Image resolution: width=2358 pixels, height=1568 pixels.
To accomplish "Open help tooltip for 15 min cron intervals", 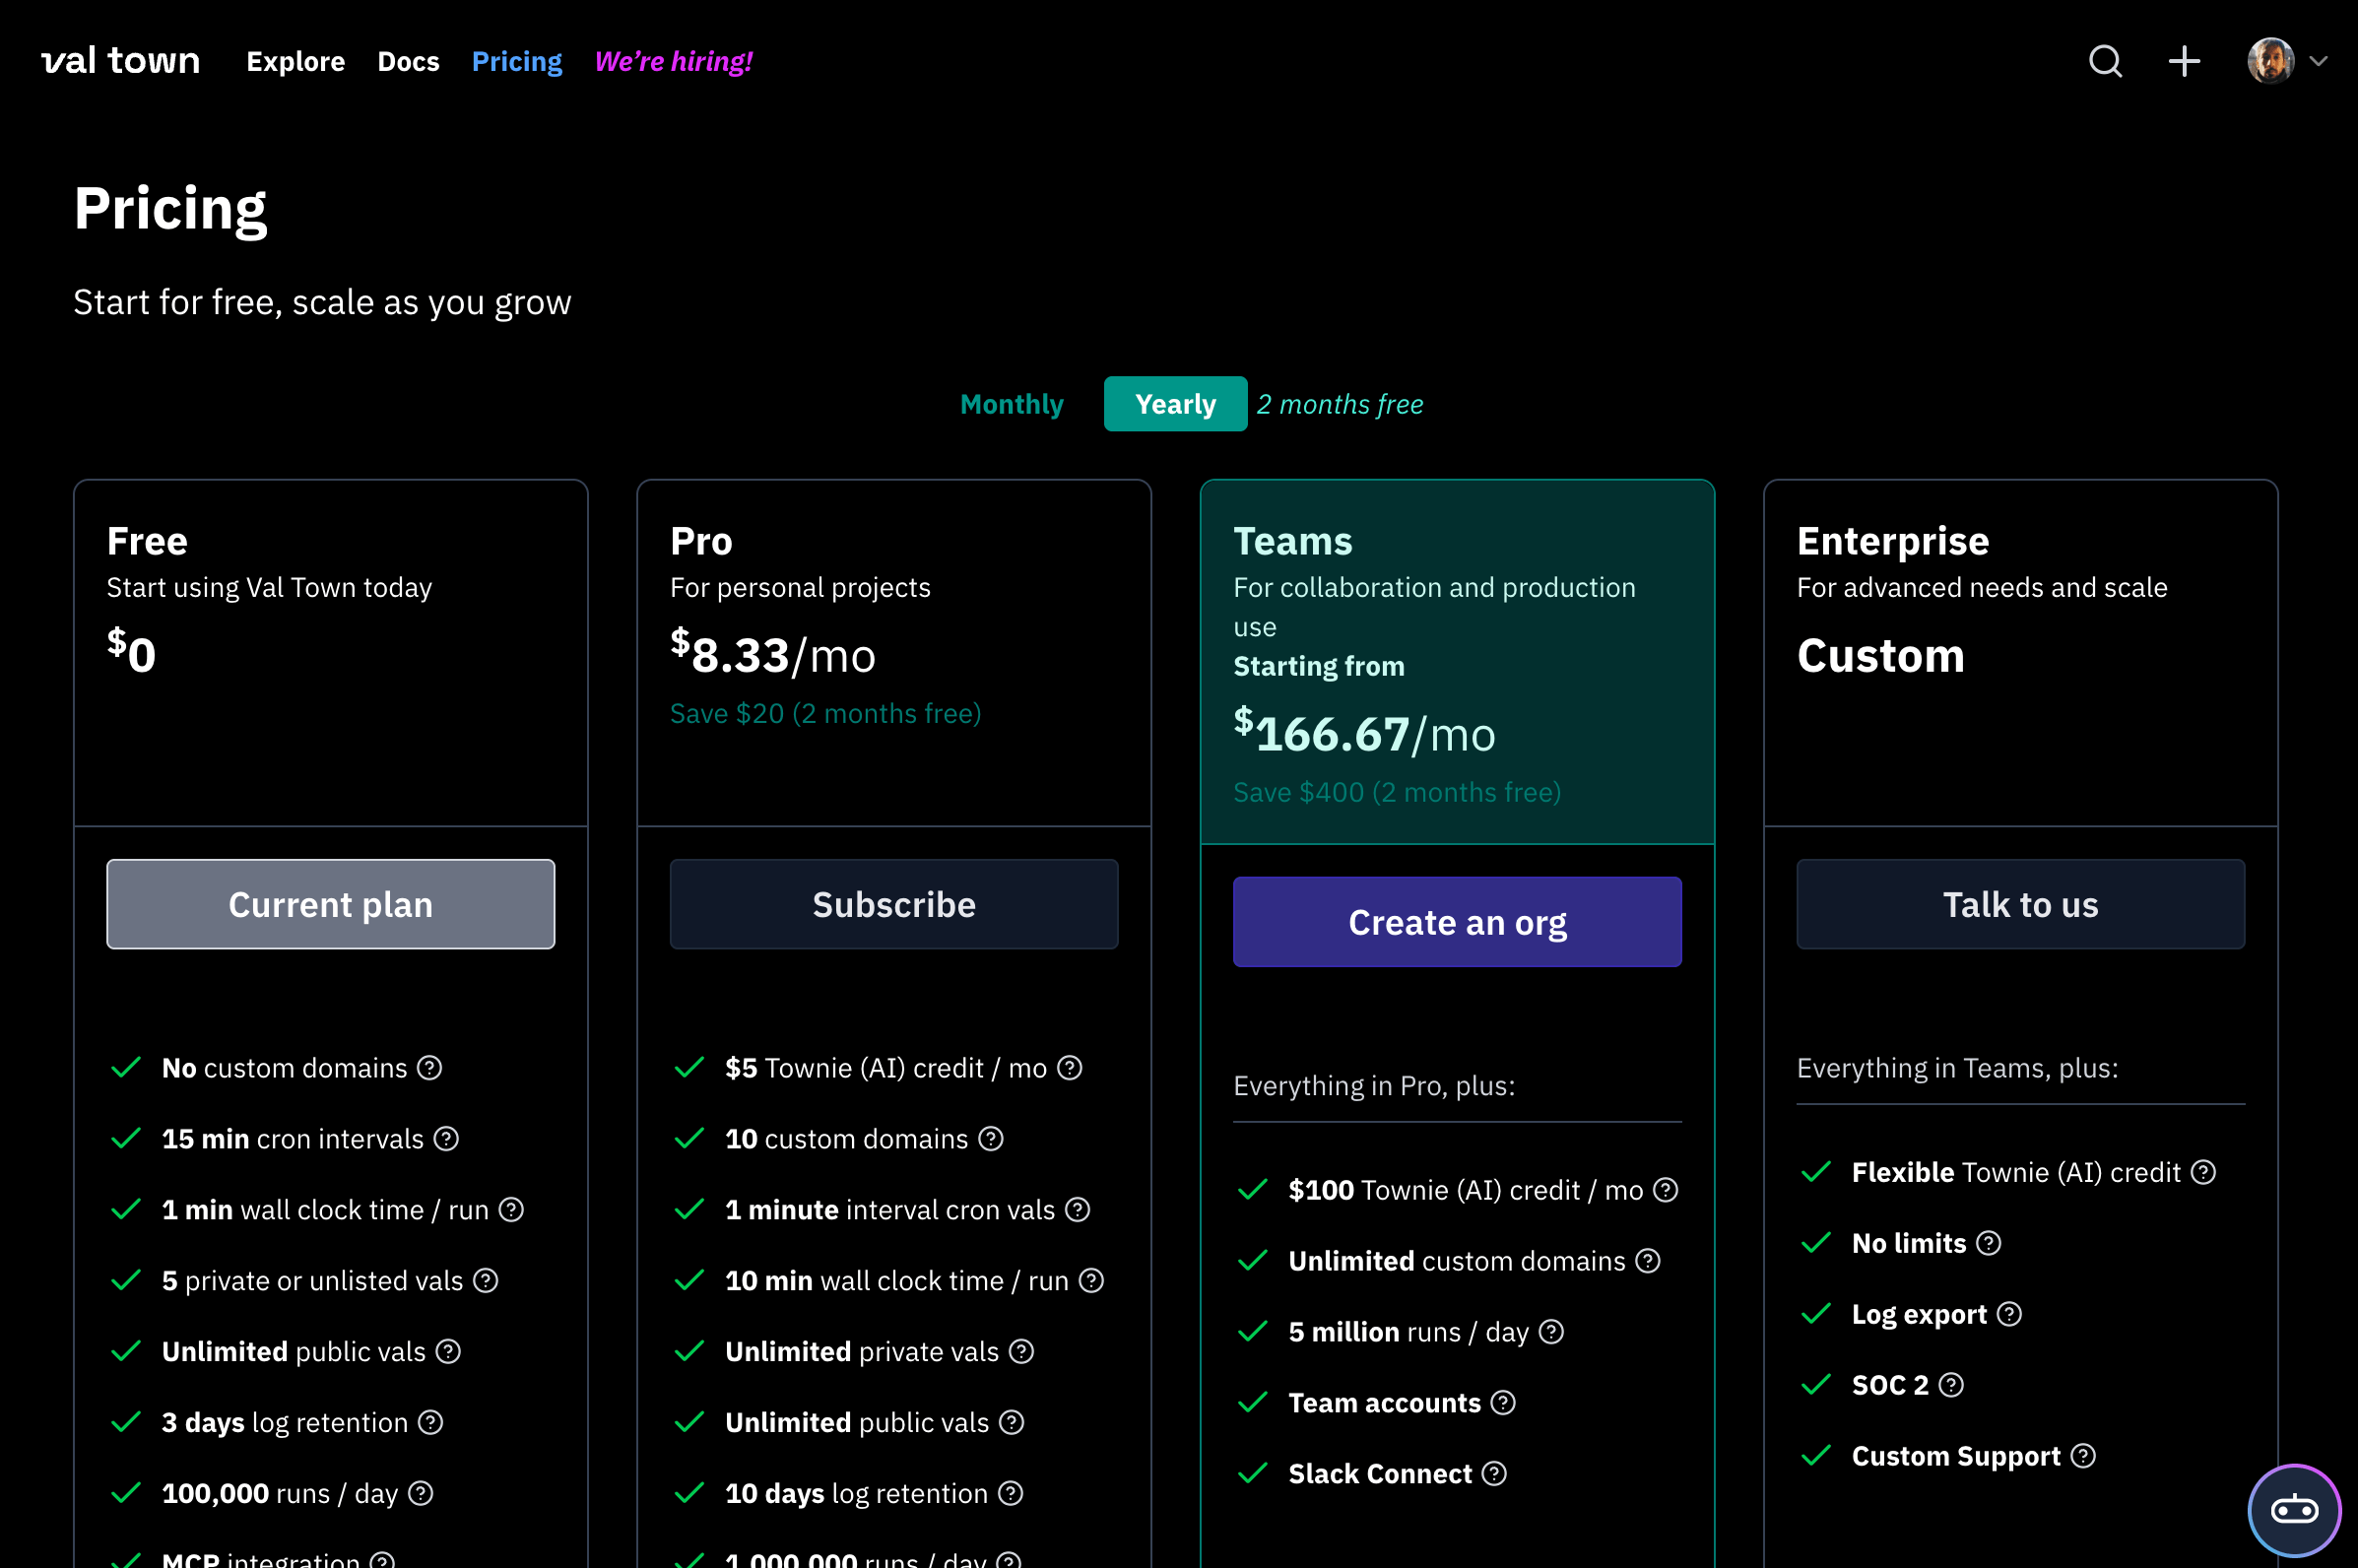I will (447, 1138).
